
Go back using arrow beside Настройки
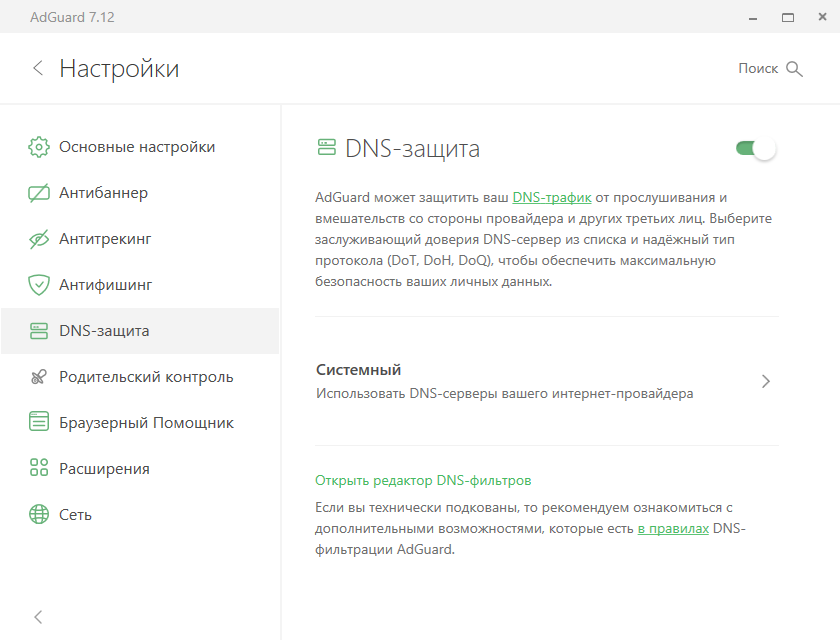pyautogui.click(x=38, y=68)
